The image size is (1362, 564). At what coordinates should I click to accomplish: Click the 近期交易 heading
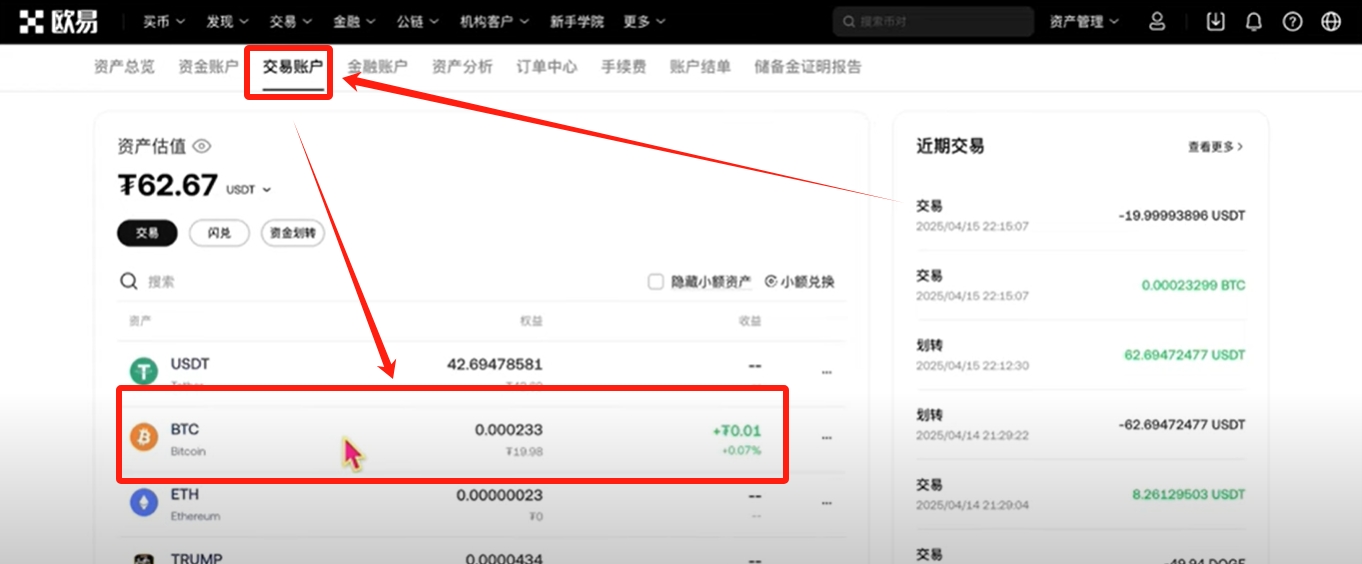[x=950, y=146]
